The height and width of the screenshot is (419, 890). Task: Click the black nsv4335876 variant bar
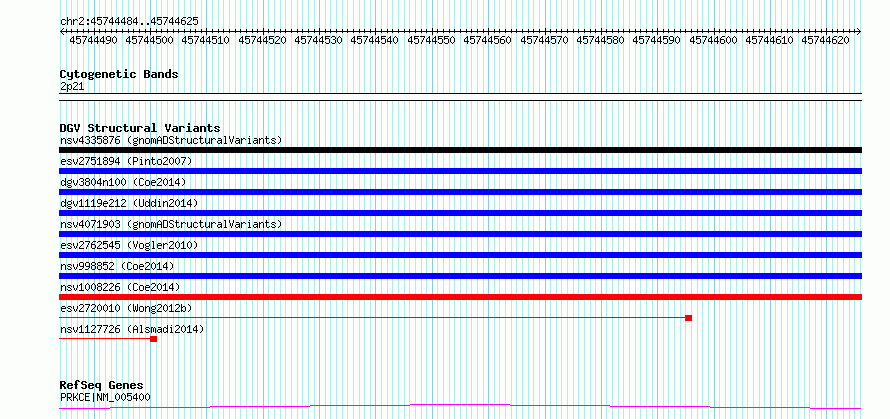point(460,150)
